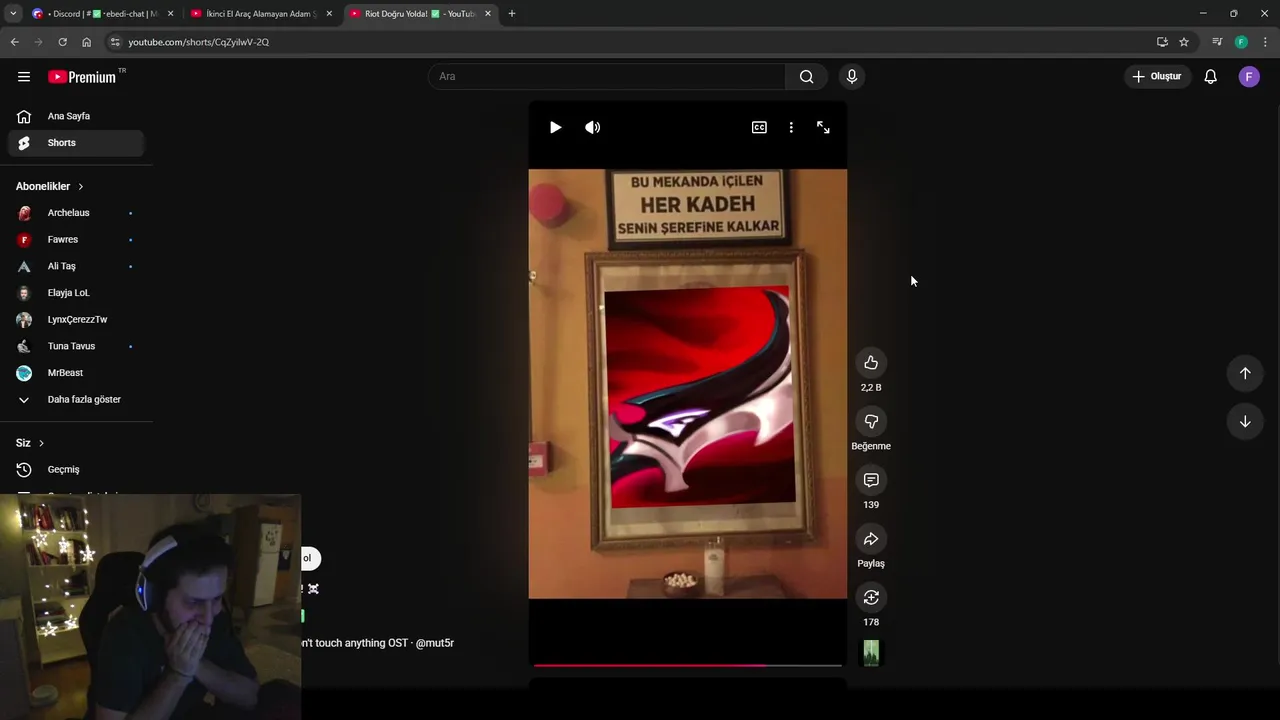
Task: Open the Tuna Tavus subscription channel
Action: pos(76,346)
